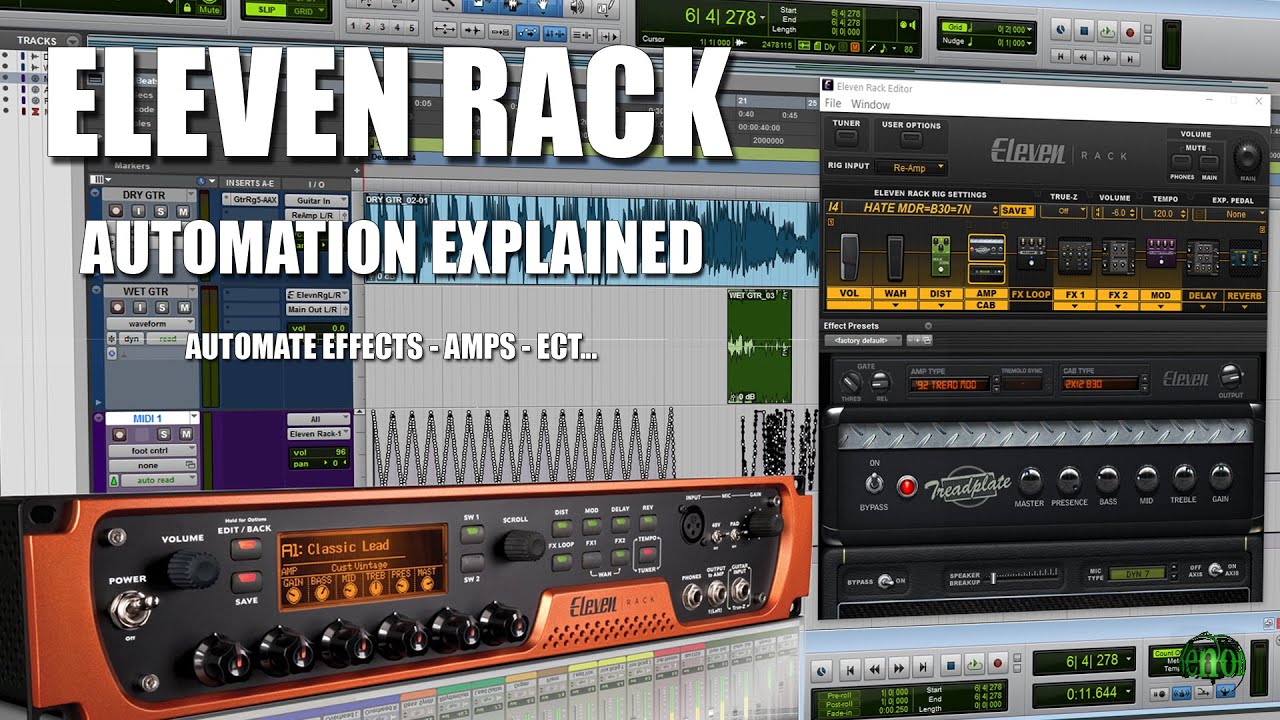Select the FX 1 tab label

tap(1074, 295)
